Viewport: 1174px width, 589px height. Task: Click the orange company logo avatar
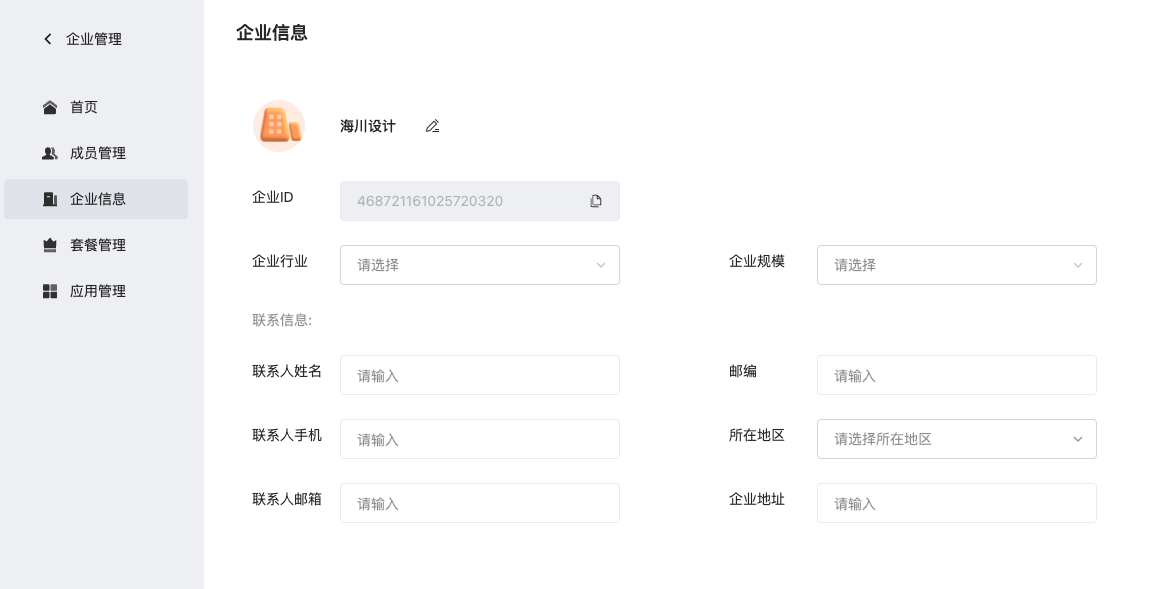click(x=279, y=126)
